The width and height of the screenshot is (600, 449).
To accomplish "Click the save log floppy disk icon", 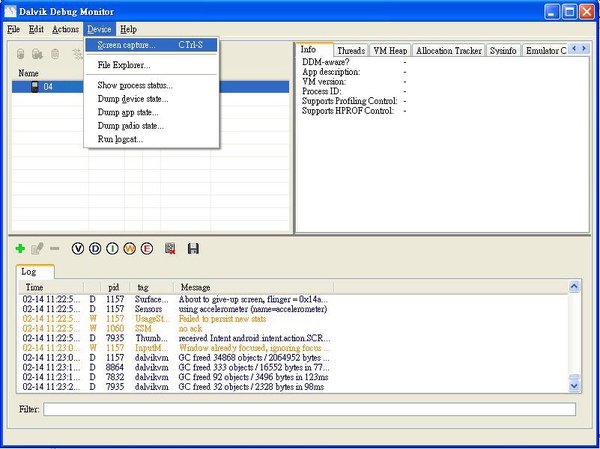I will coord(193,248).
